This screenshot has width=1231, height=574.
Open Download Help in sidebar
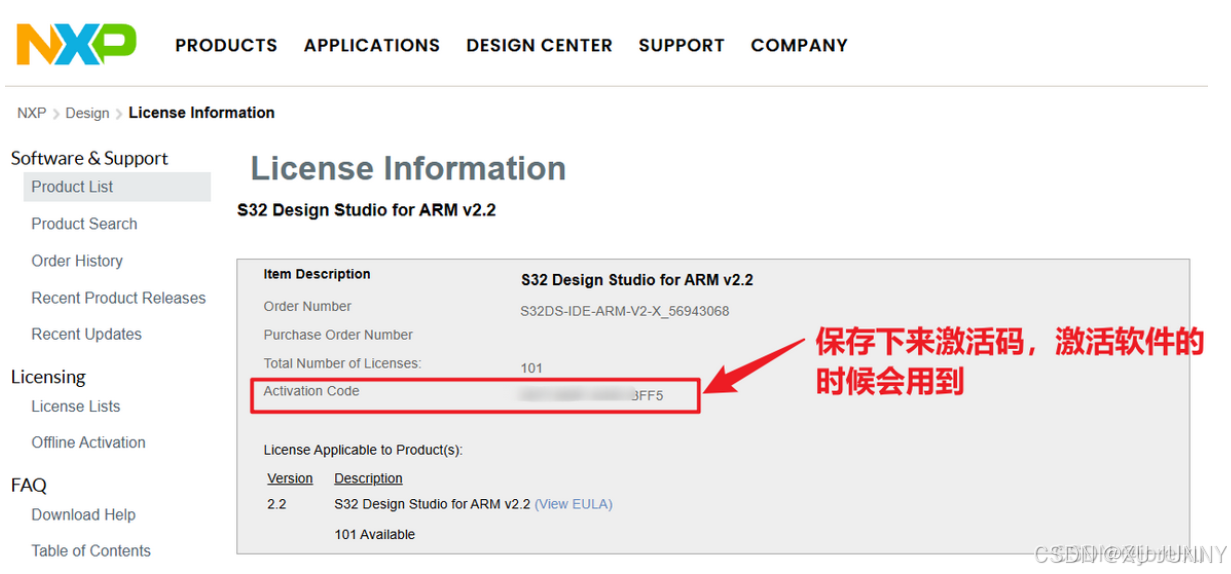(83, 515)
